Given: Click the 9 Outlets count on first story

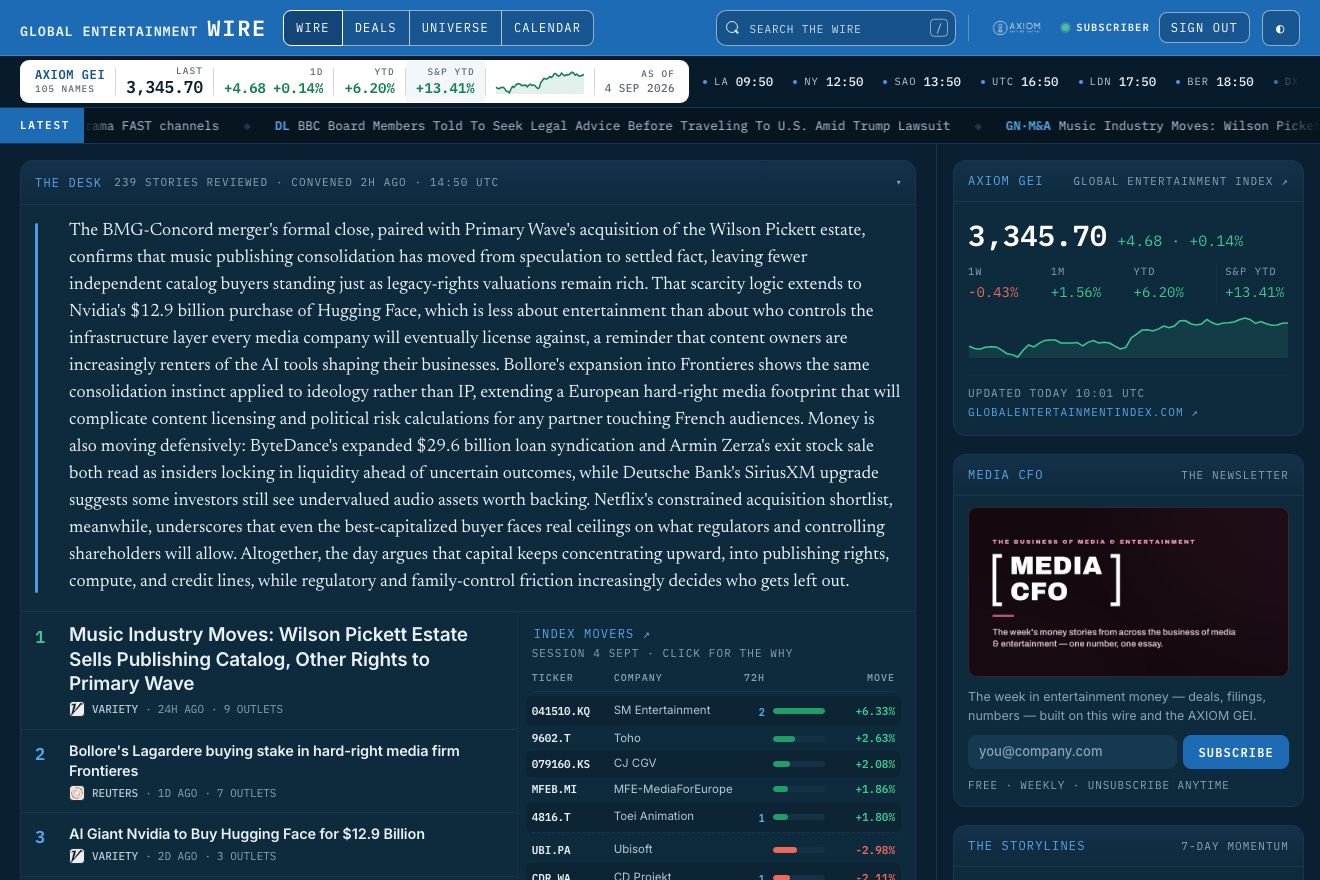Looking at the screenshot, I should (253, 709).
